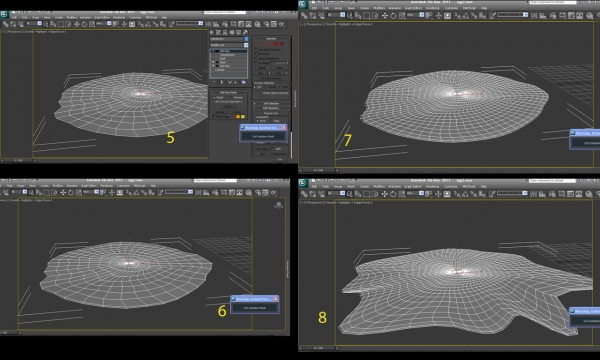The height and width of the screenshot is (360, 600).
Task: Expand the Soft Selection rollout
Action: click(271, 103)
